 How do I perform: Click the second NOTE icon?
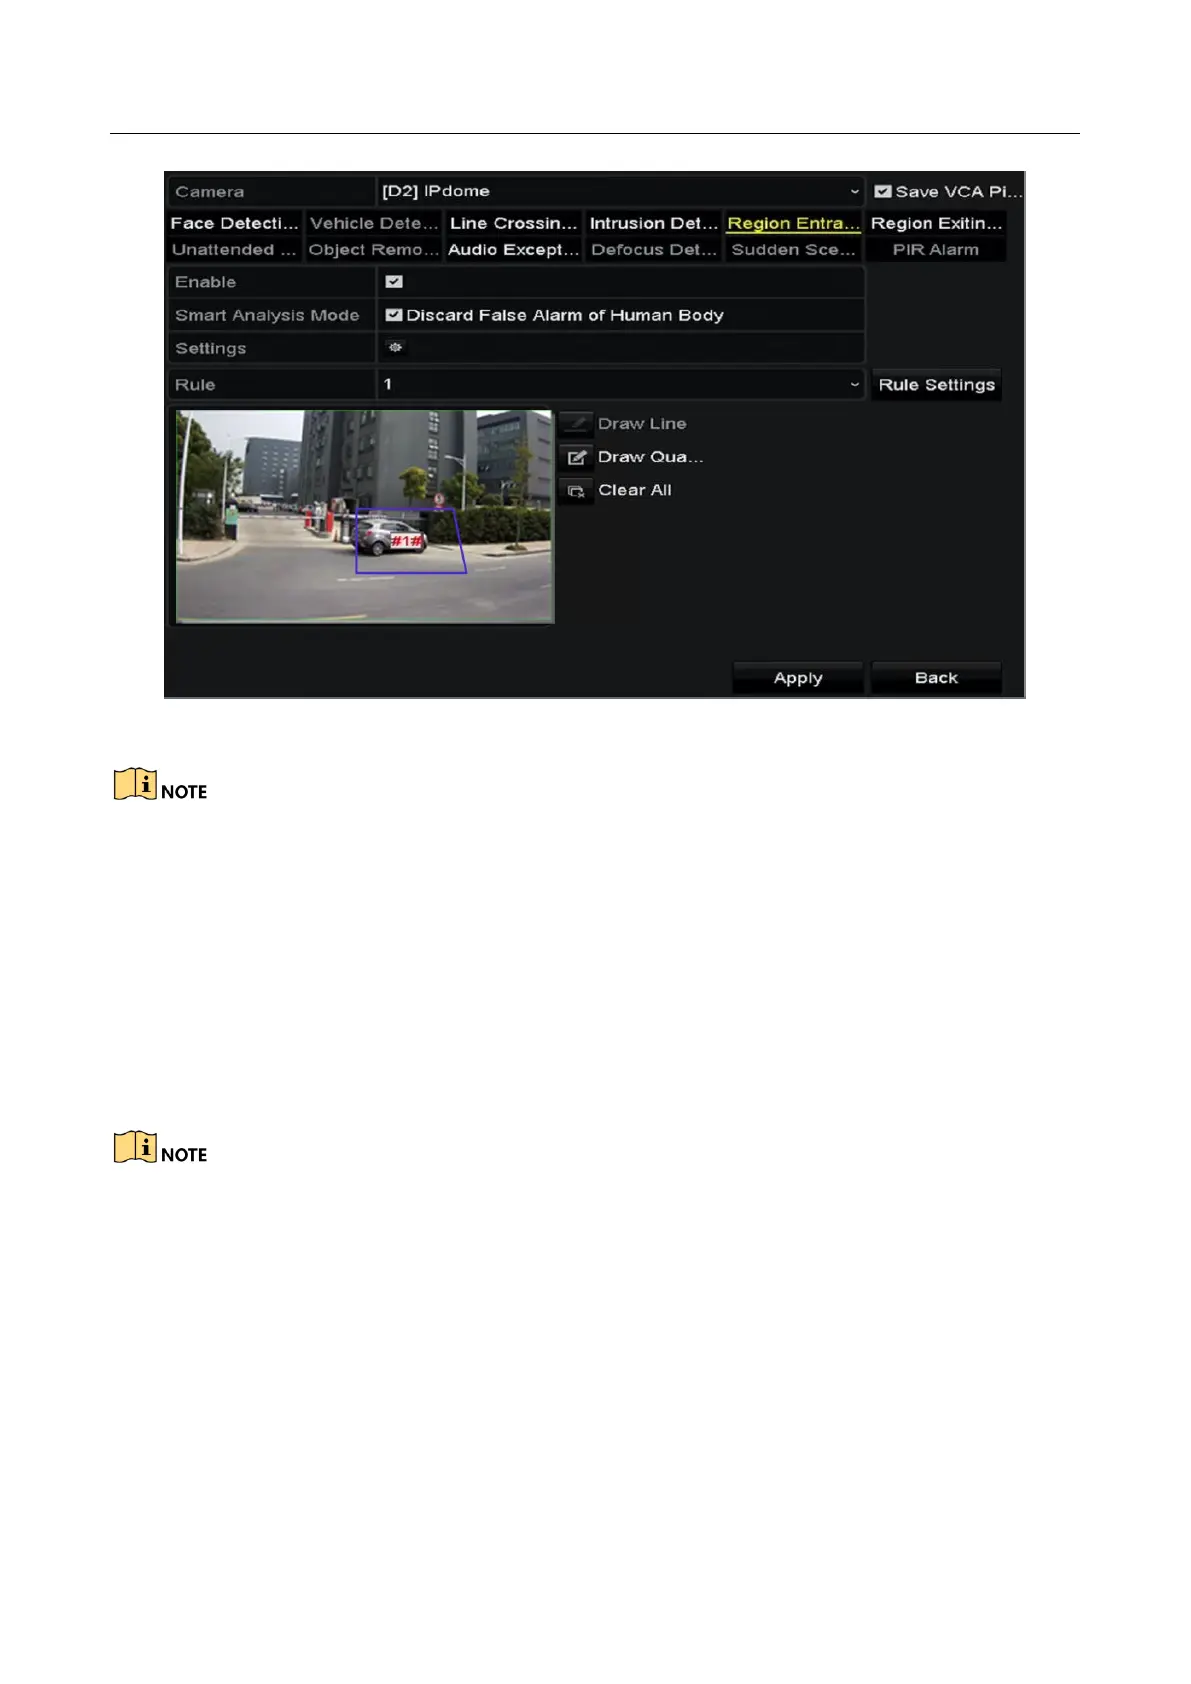coord(135,1148)
